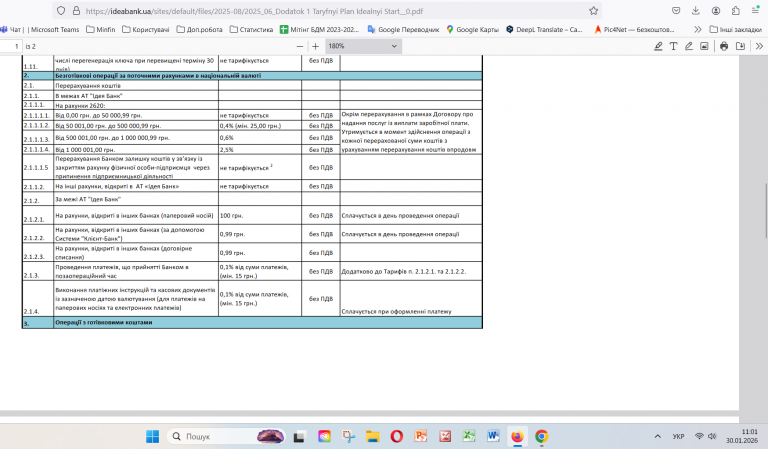Image resolution: width=768 pixels, height=449 pixels.
Task: Zoom in the PDF with plus button
Action: (x=315, y=46)
